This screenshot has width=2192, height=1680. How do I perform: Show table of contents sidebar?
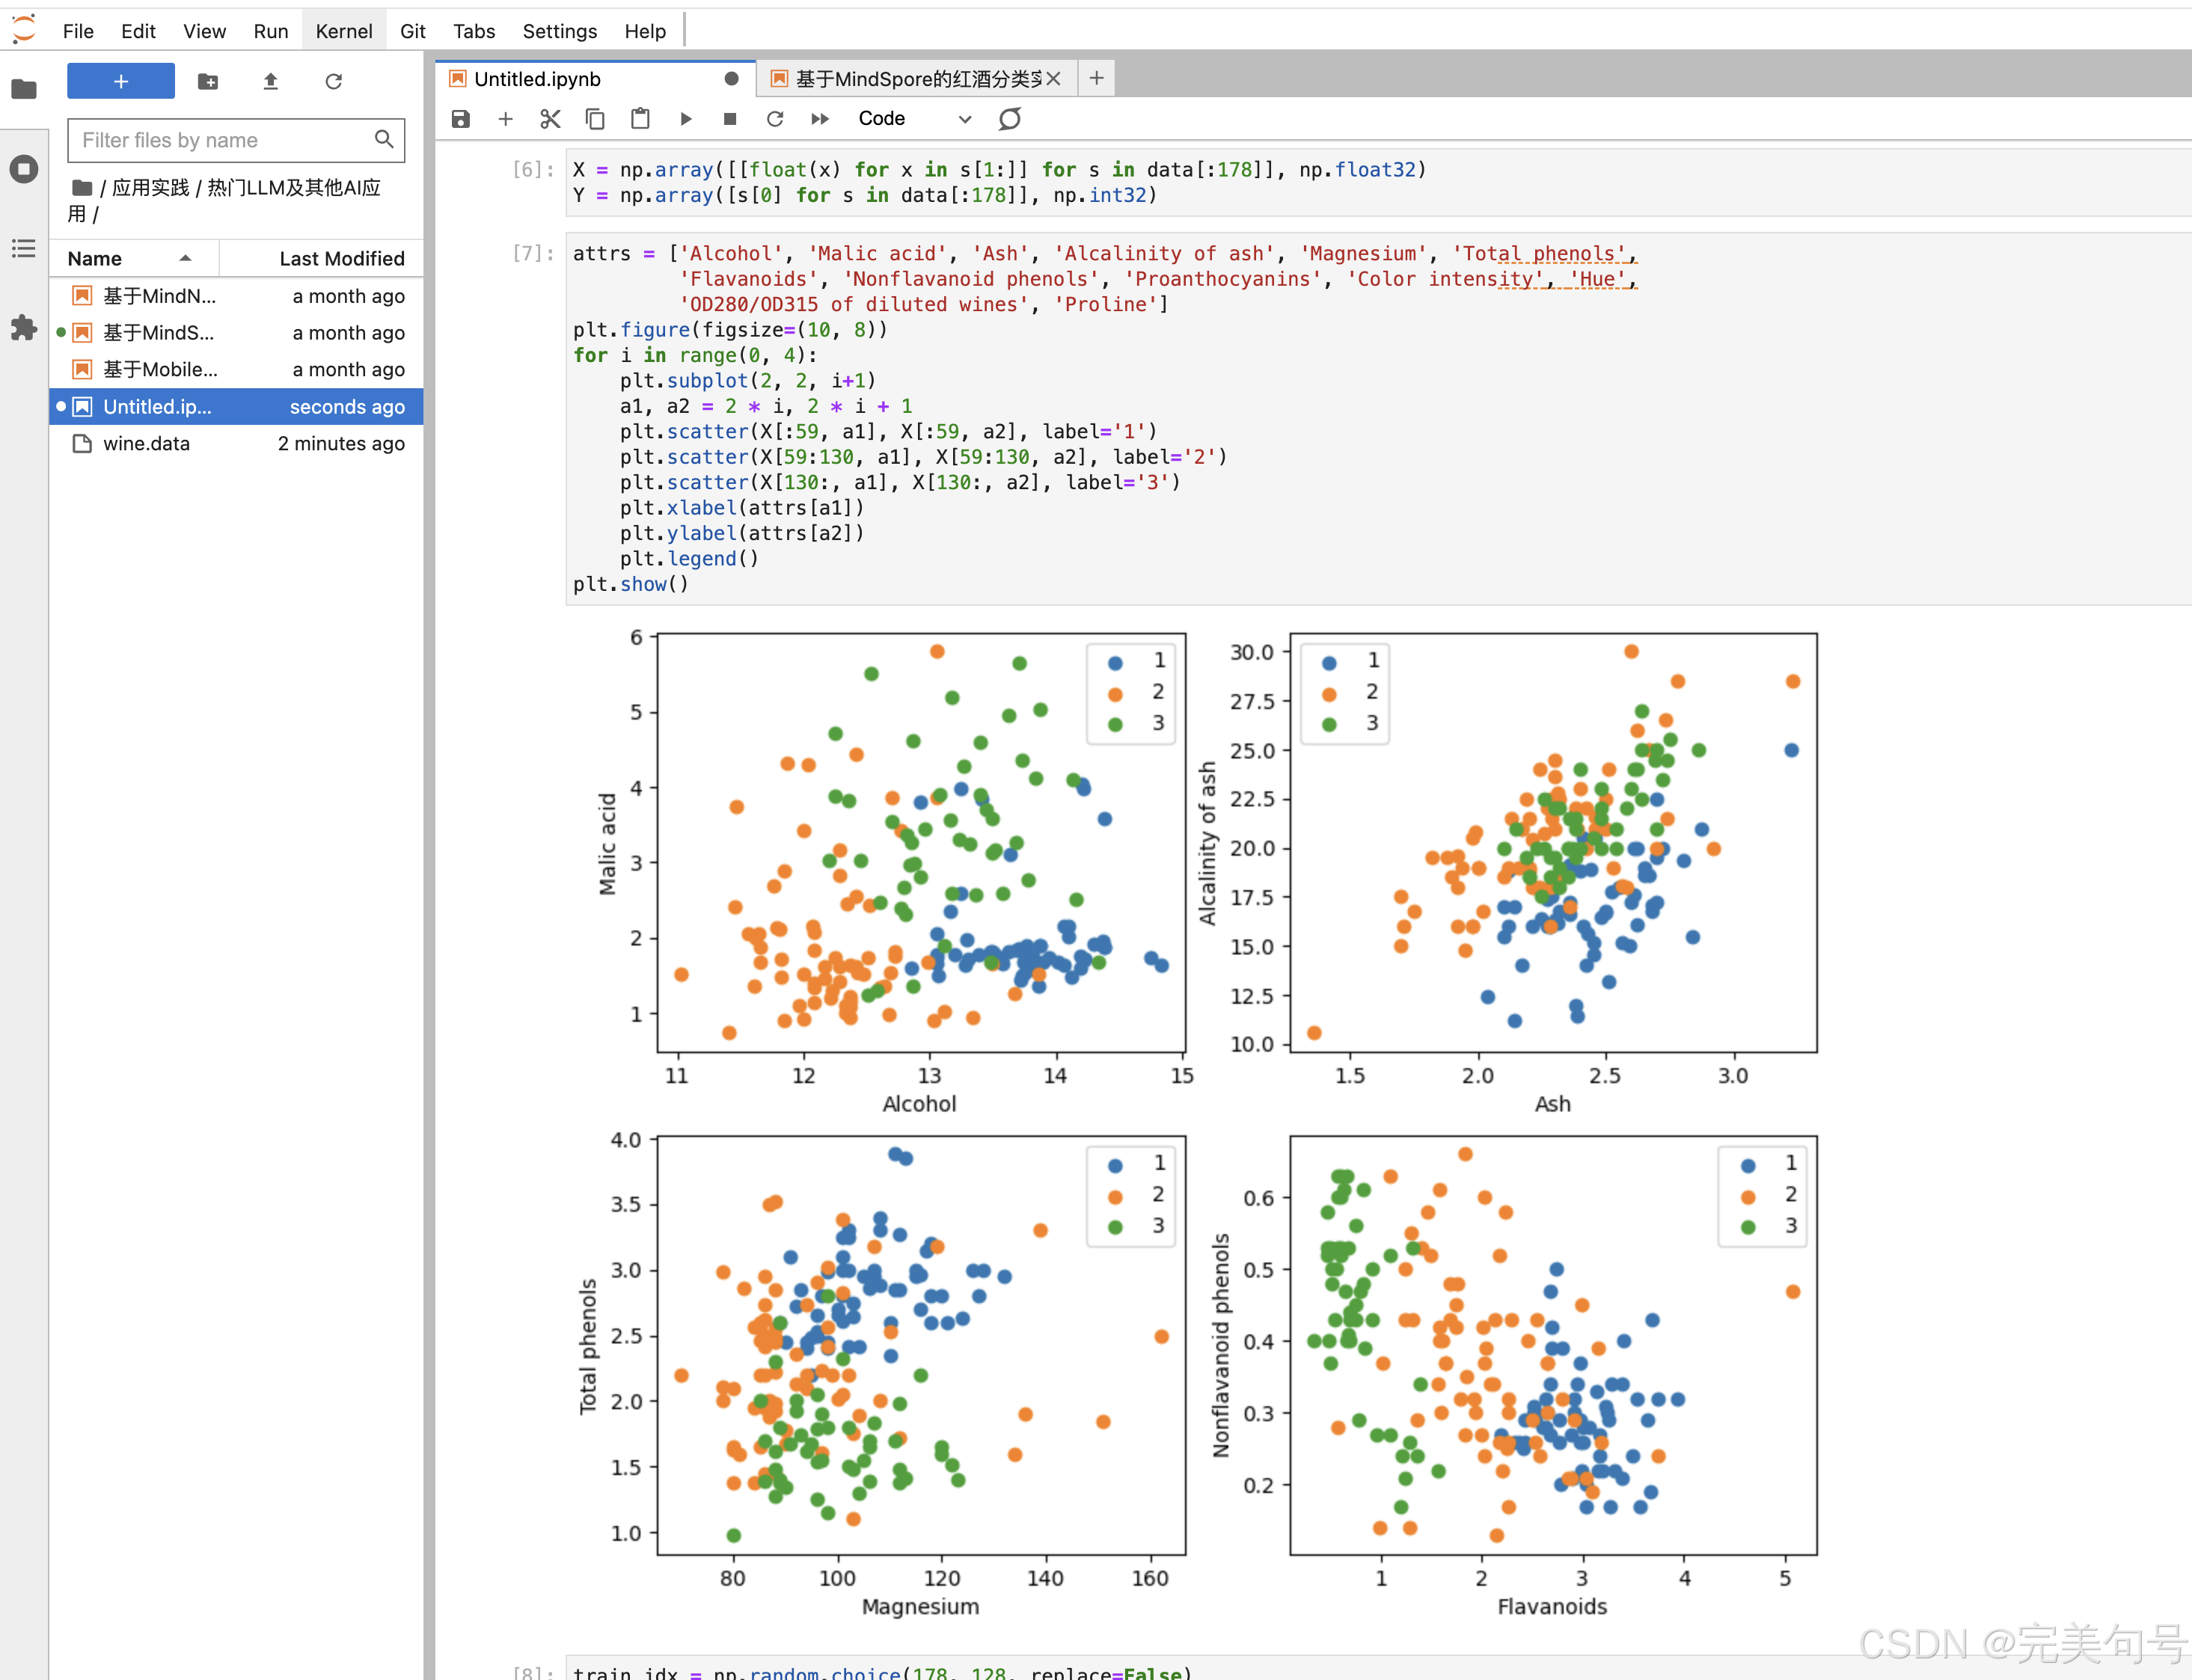[x=24, y=248]
